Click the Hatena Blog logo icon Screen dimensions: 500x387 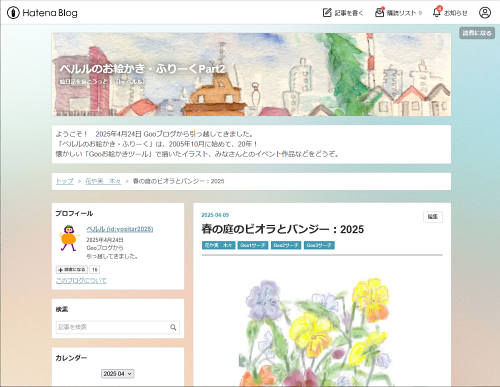coord(13,13)
